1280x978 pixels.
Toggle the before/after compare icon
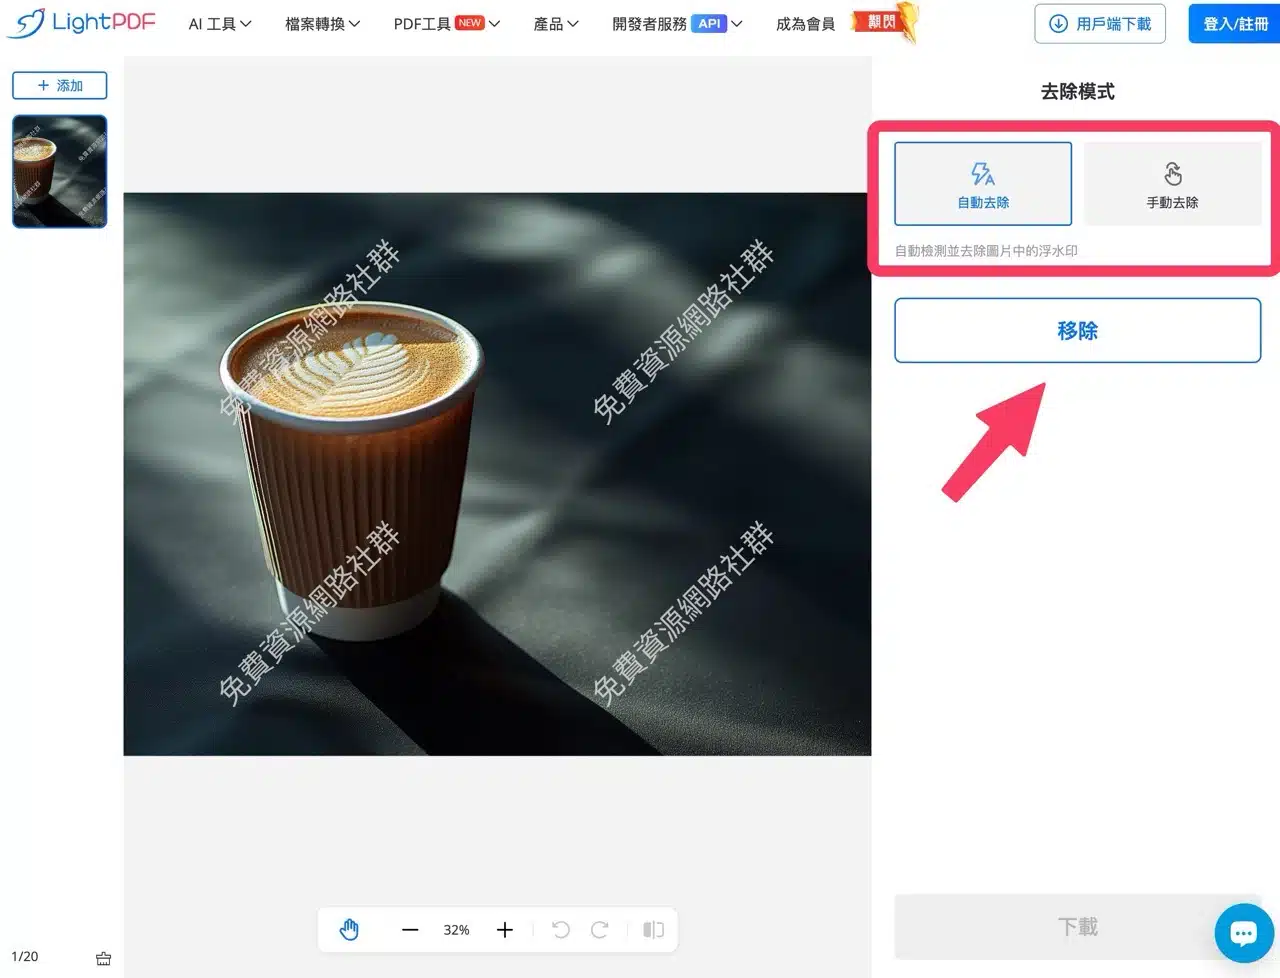pyautogui.click(x=653, y=929)
